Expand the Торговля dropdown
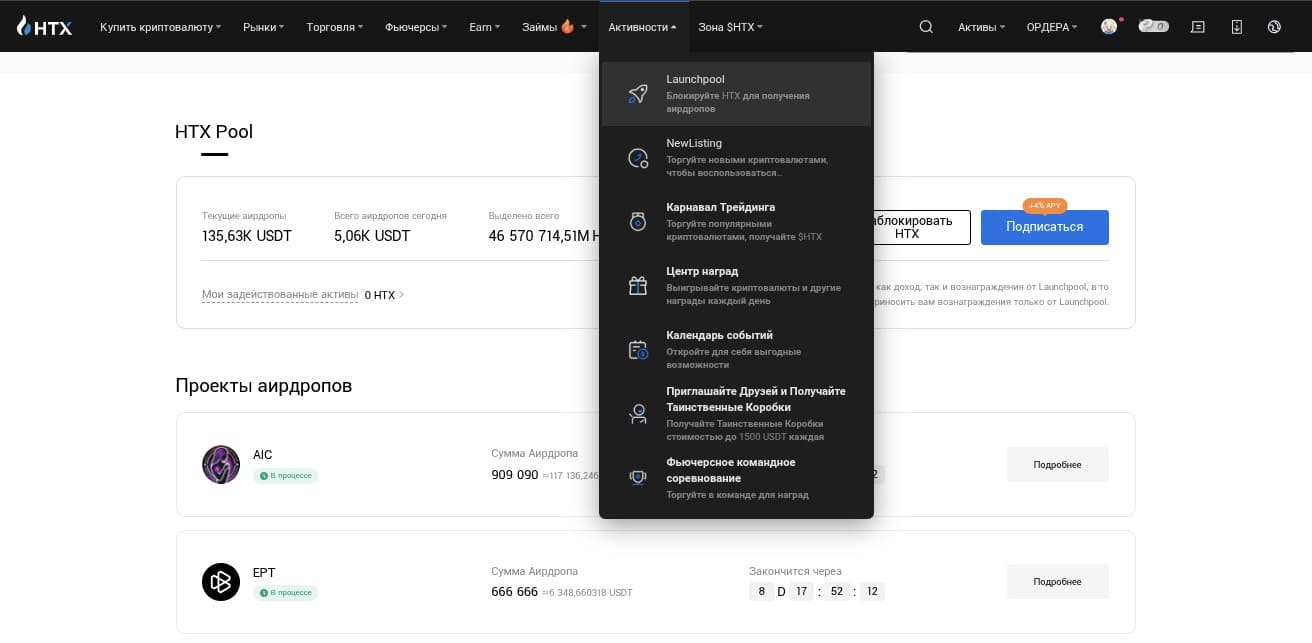1312x643 pixels. click(x=335, y=27)
